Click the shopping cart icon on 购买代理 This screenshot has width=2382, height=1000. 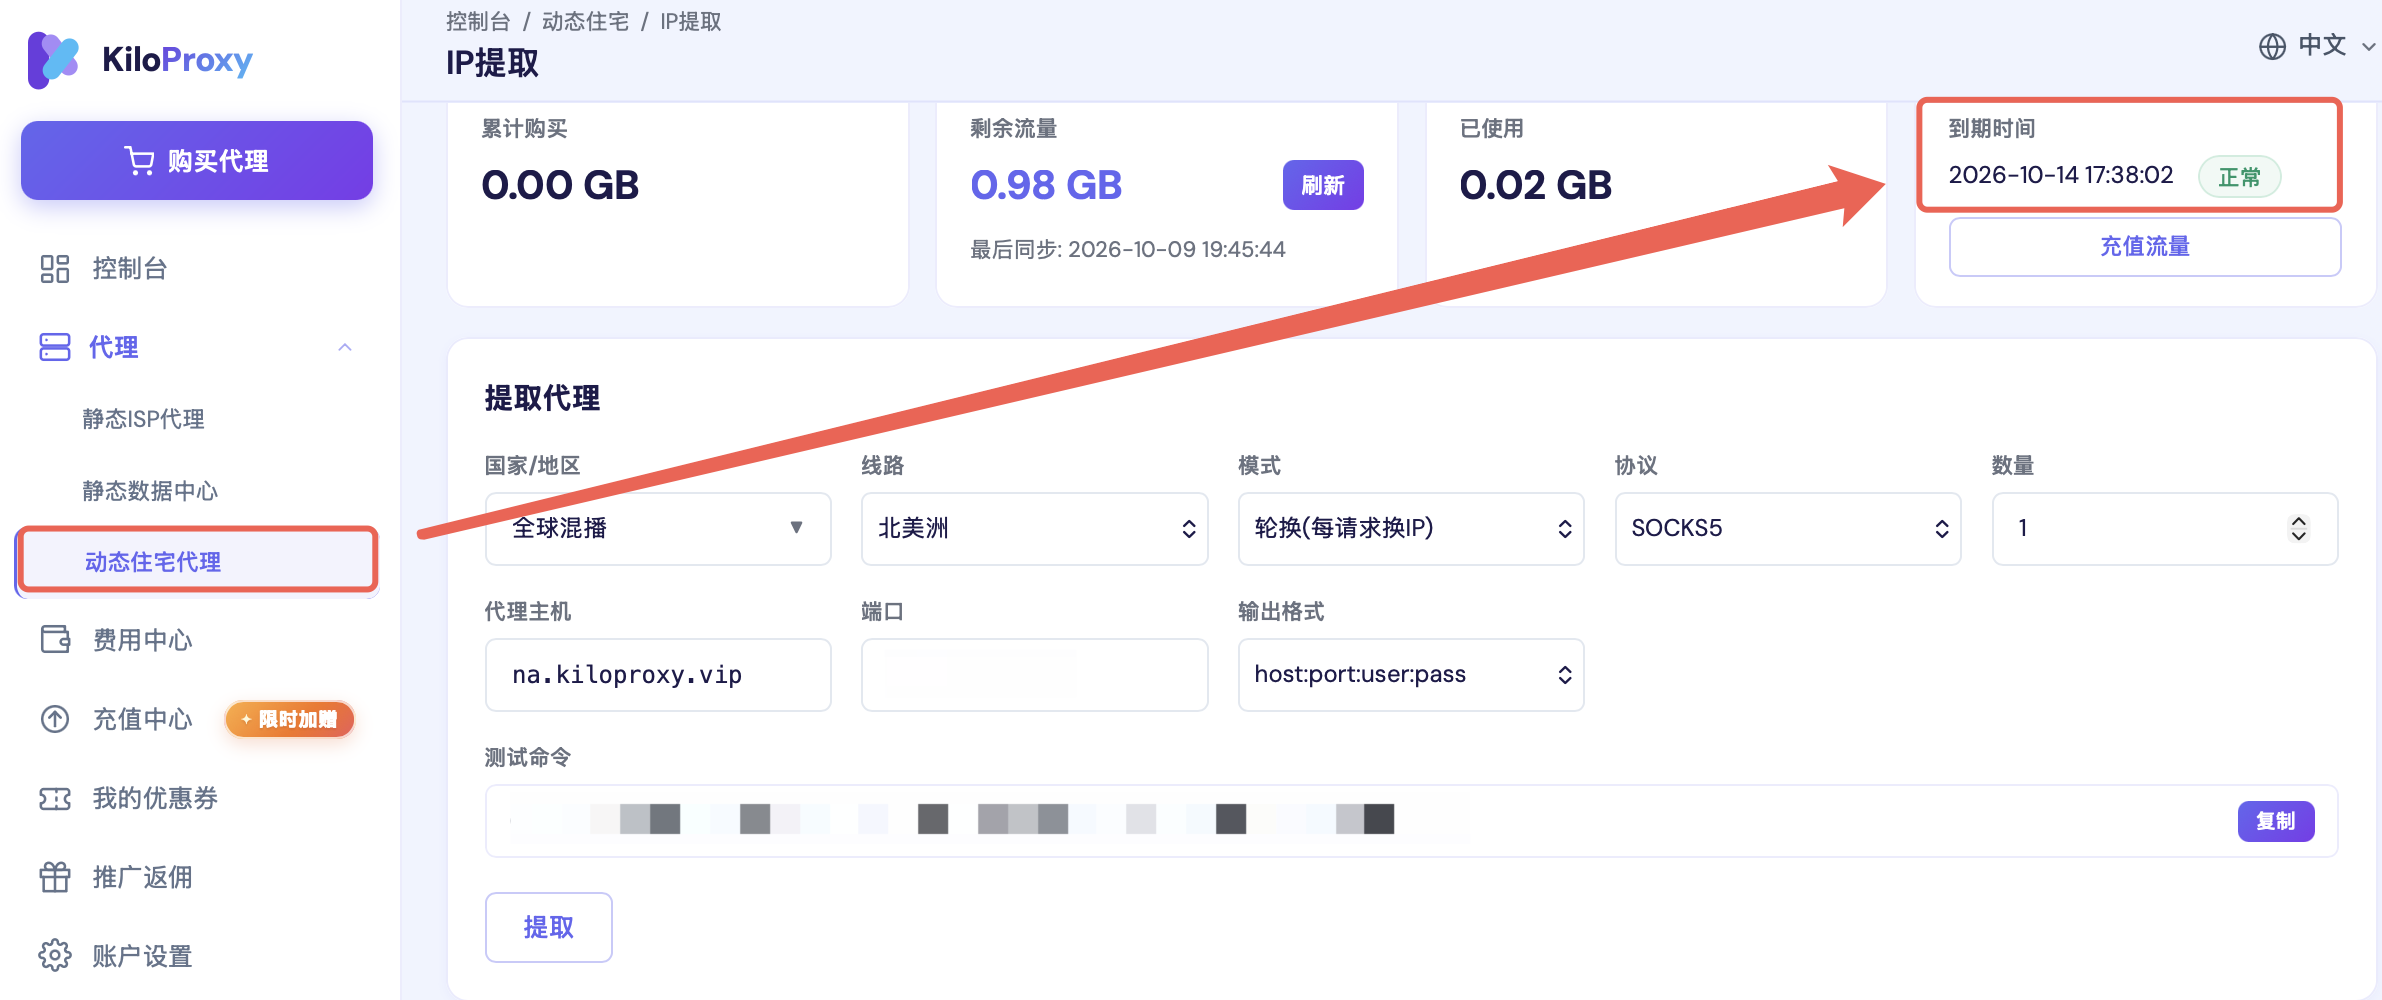139,161
